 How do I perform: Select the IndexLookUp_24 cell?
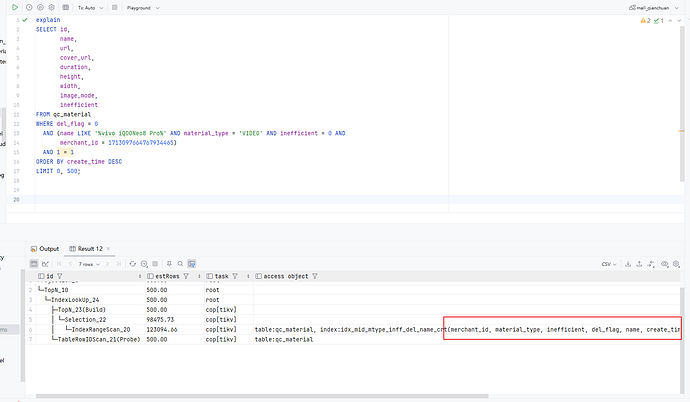point(90,300)
